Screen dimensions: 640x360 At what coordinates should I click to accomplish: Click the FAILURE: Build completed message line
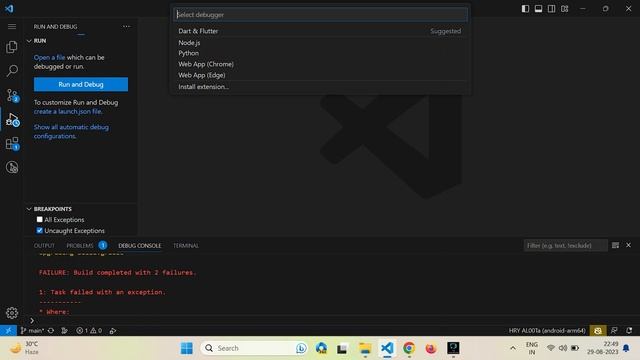(118, 272)
